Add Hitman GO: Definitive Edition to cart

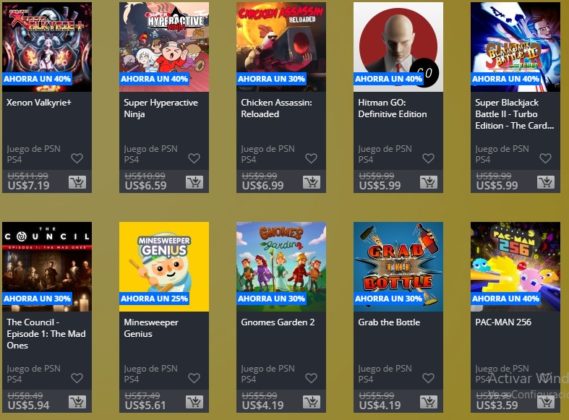[429, 182]
